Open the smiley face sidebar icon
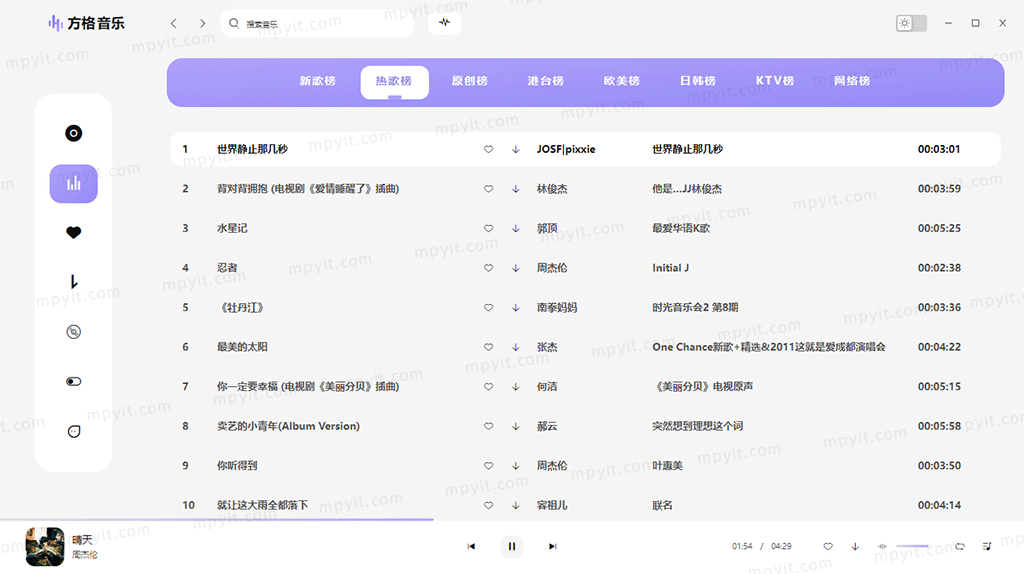1024x574 pixels. pos(74,431)
